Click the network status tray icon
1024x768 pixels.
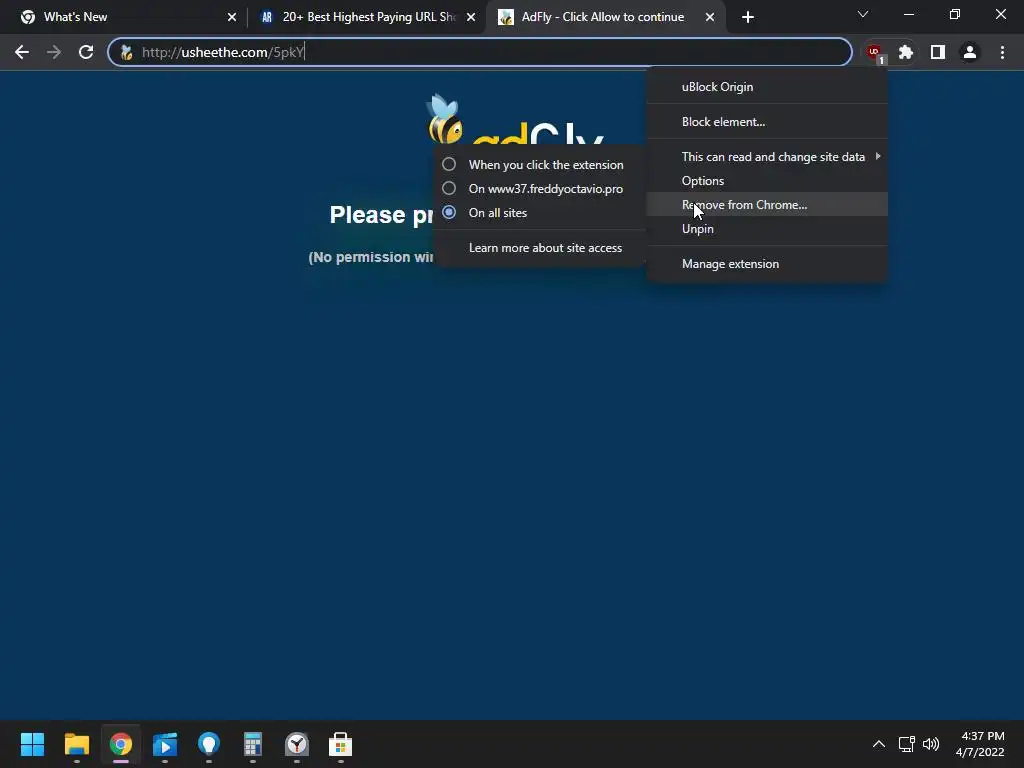pos(906,744)
